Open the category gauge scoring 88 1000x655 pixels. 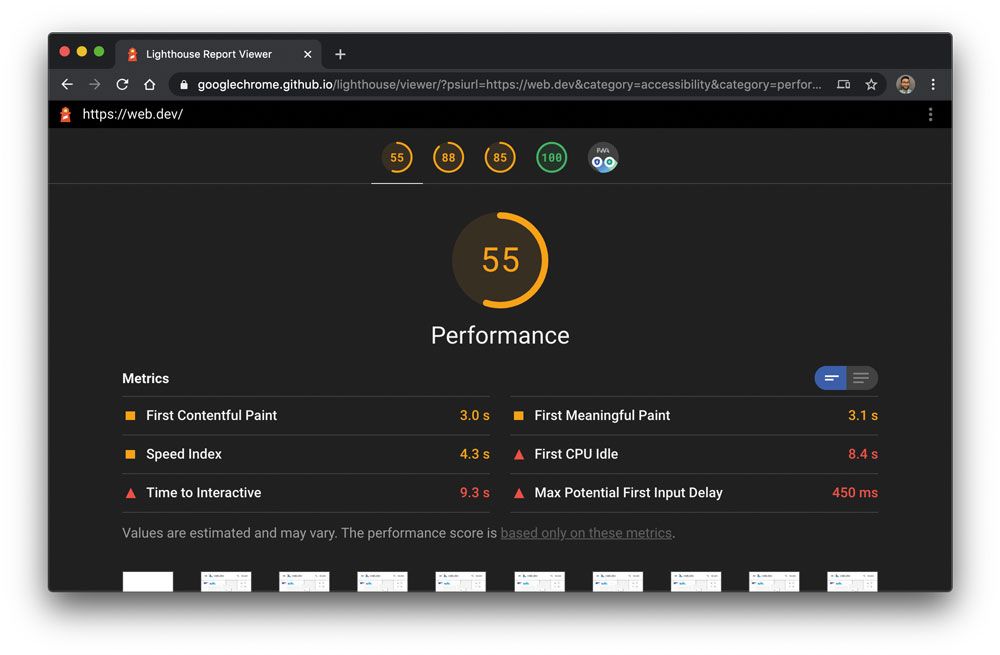coord(448,157)
